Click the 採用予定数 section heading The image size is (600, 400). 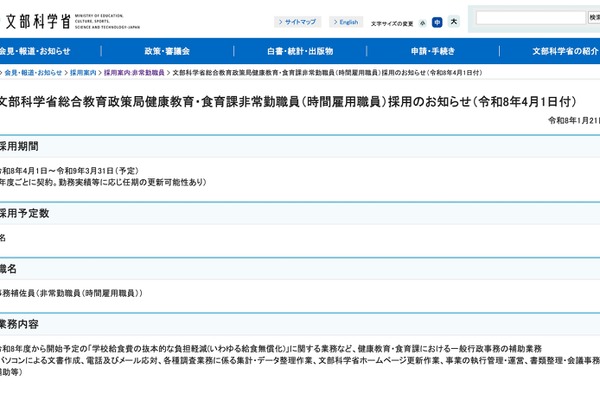24,213
